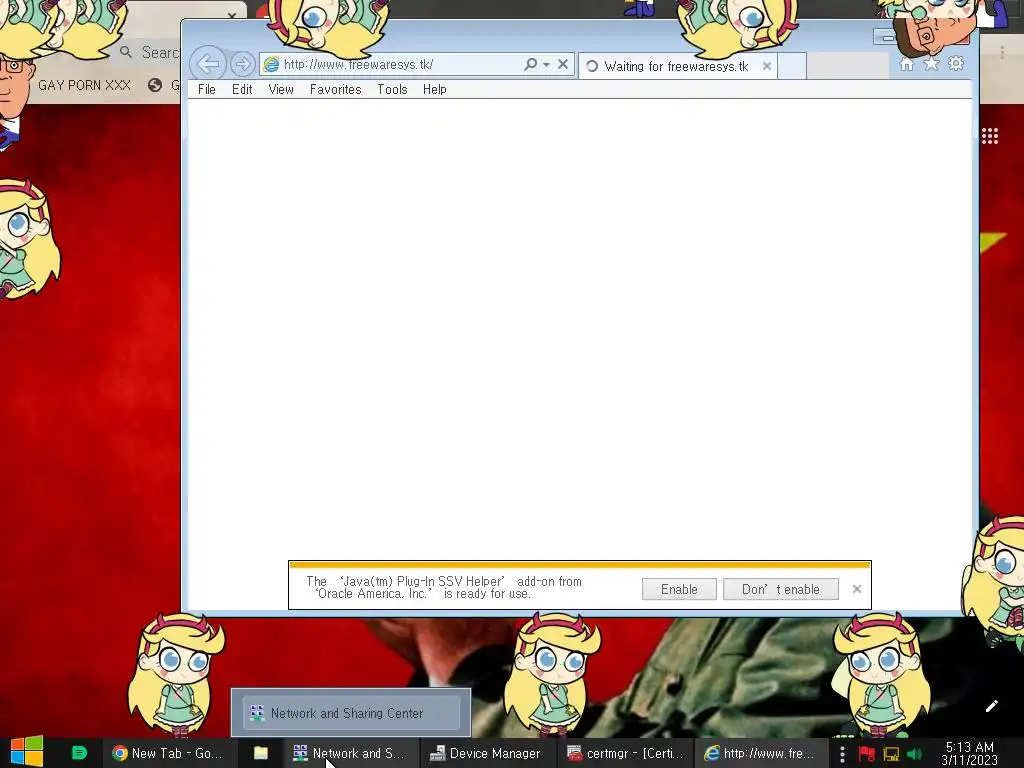Viewport: 1024px width, 768px height.
Task: Select the 'Waiting for freewaresys.tk' tab
Action: coord(677,66)
